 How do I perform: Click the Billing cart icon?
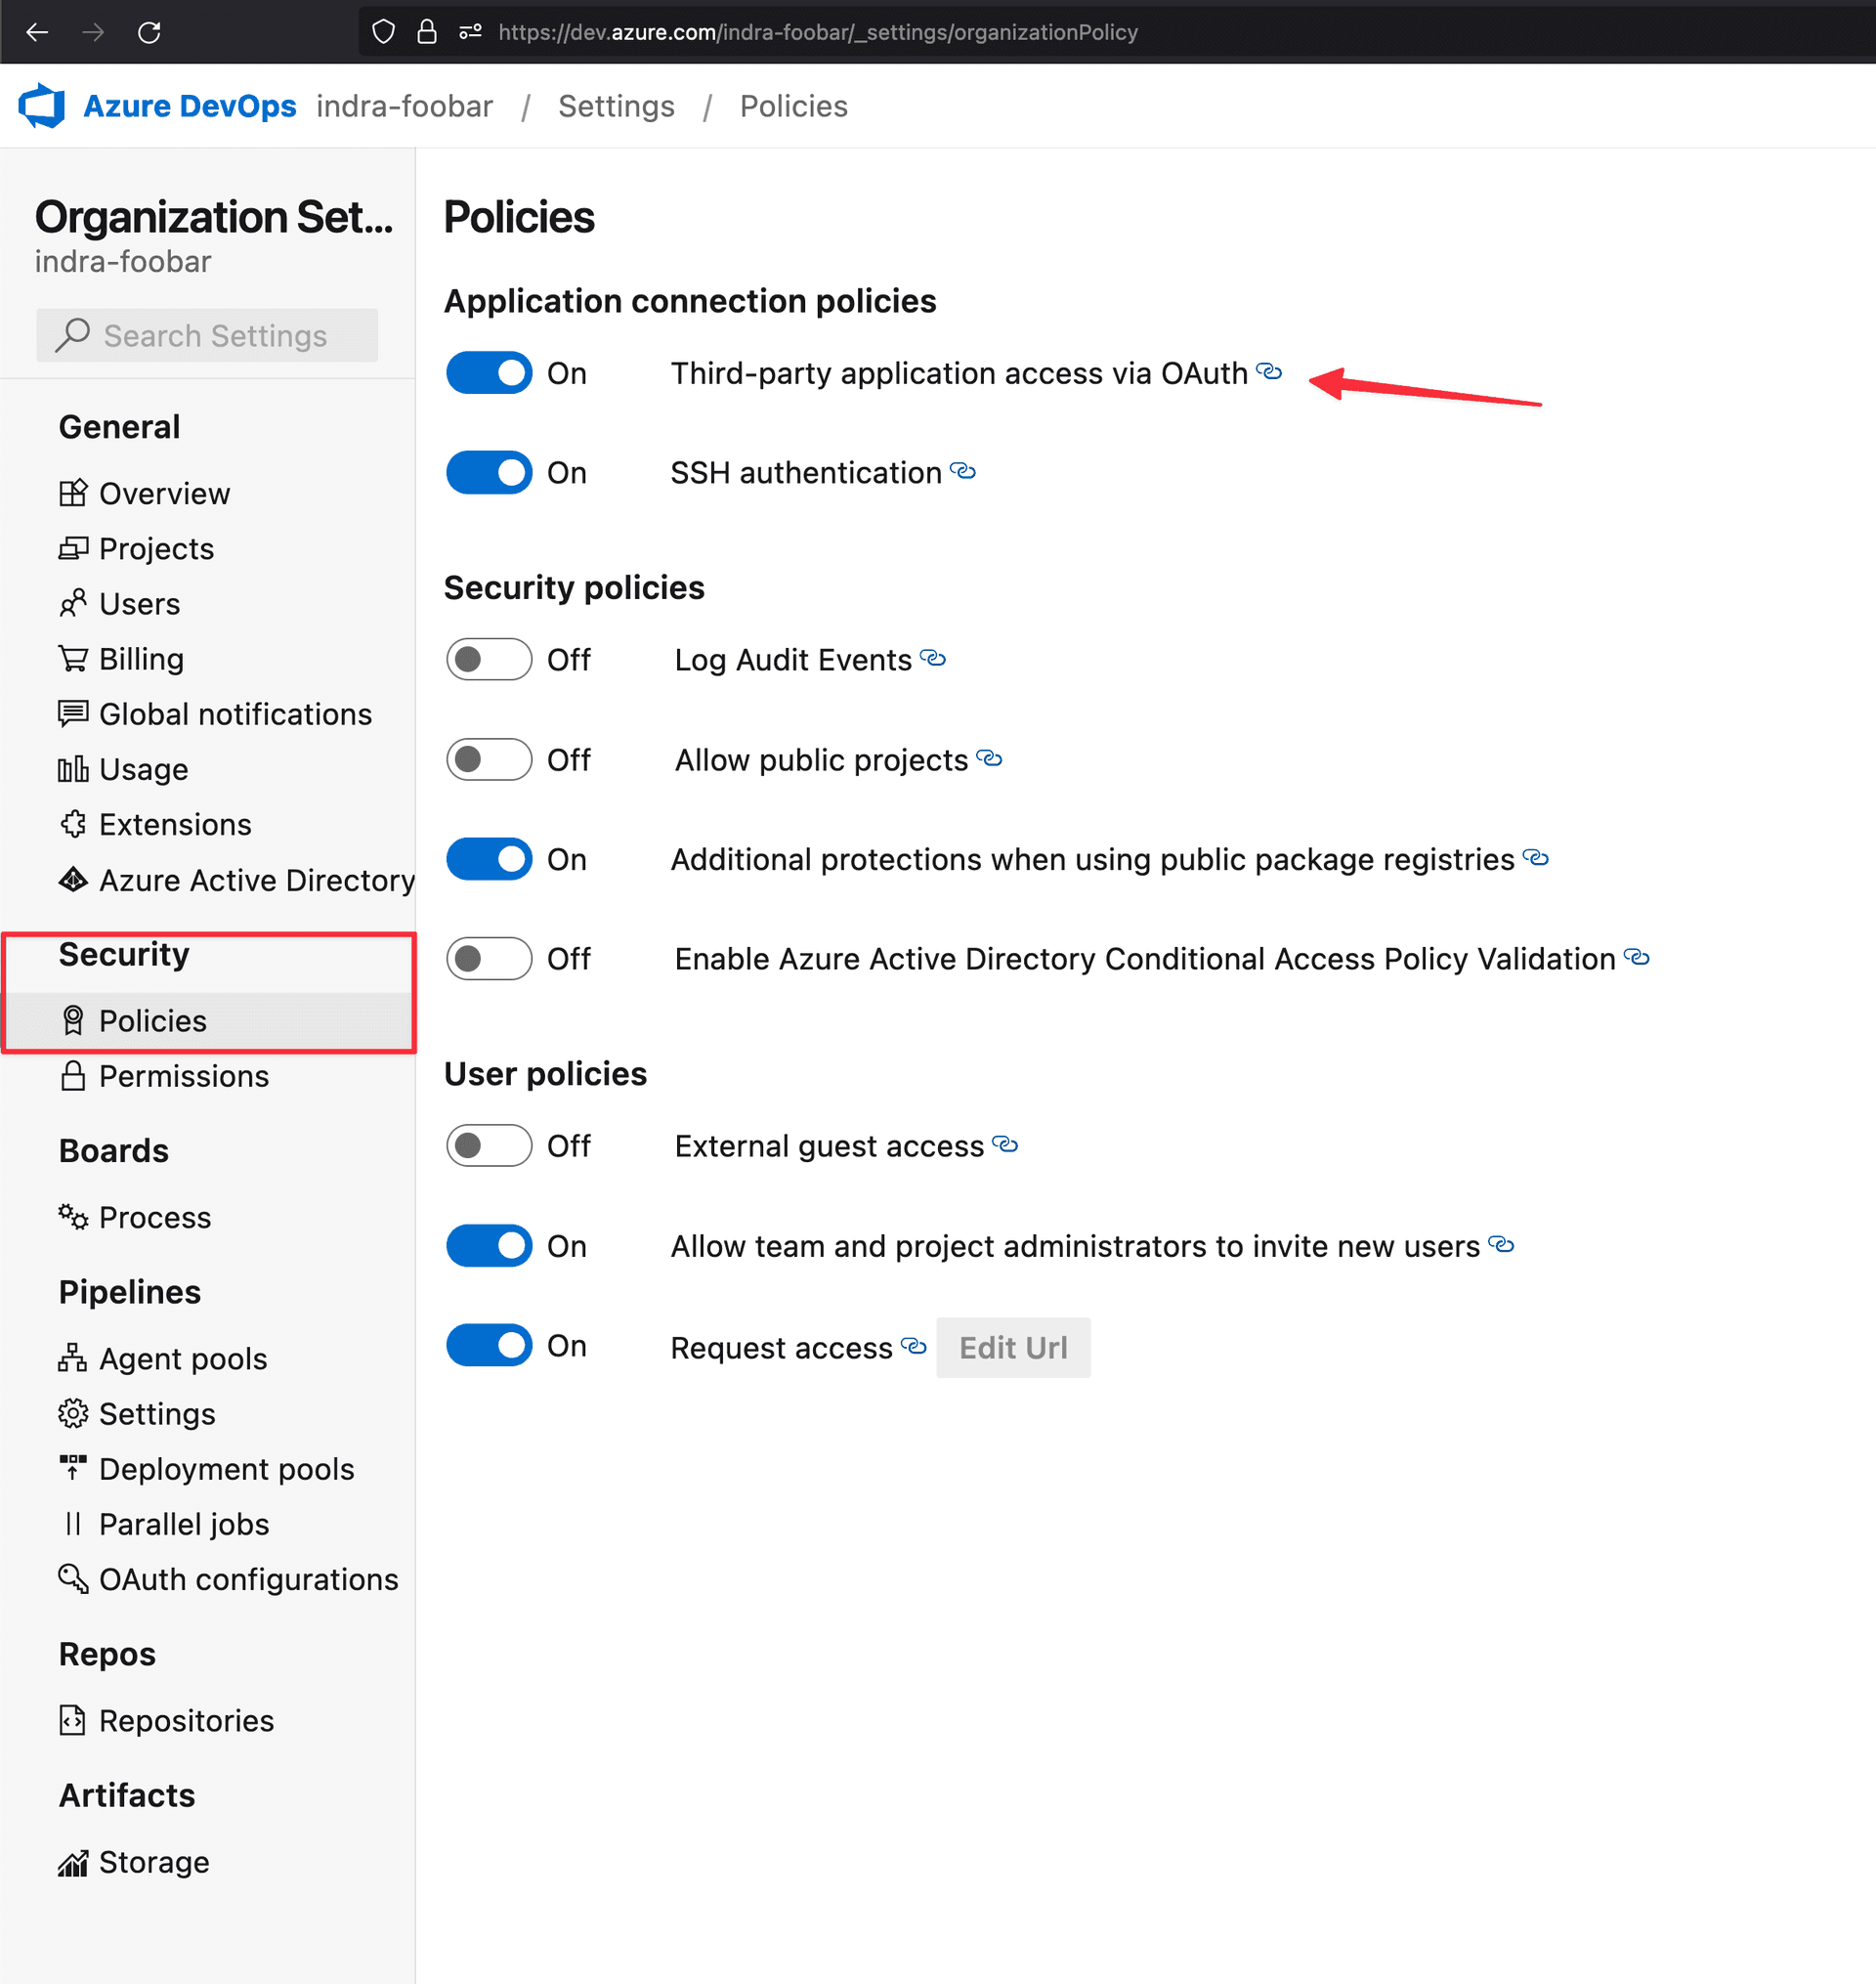[73, 658]
